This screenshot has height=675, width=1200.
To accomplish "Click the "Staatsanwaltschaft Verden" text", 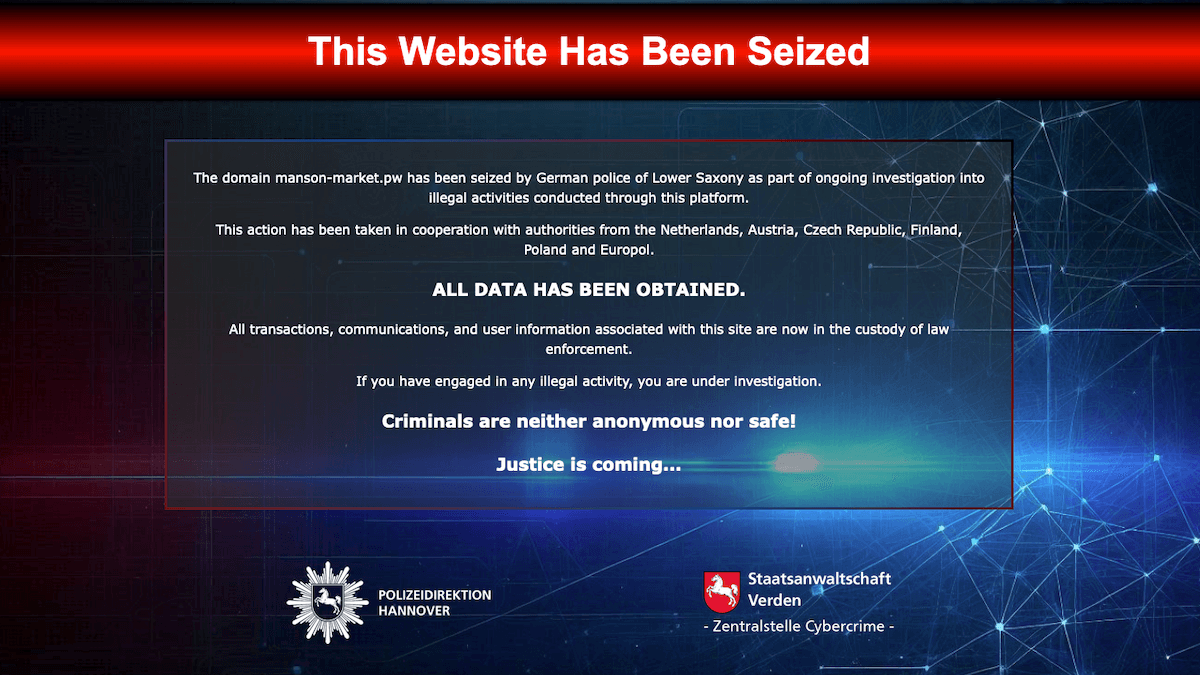I will [x=819, y=590].
